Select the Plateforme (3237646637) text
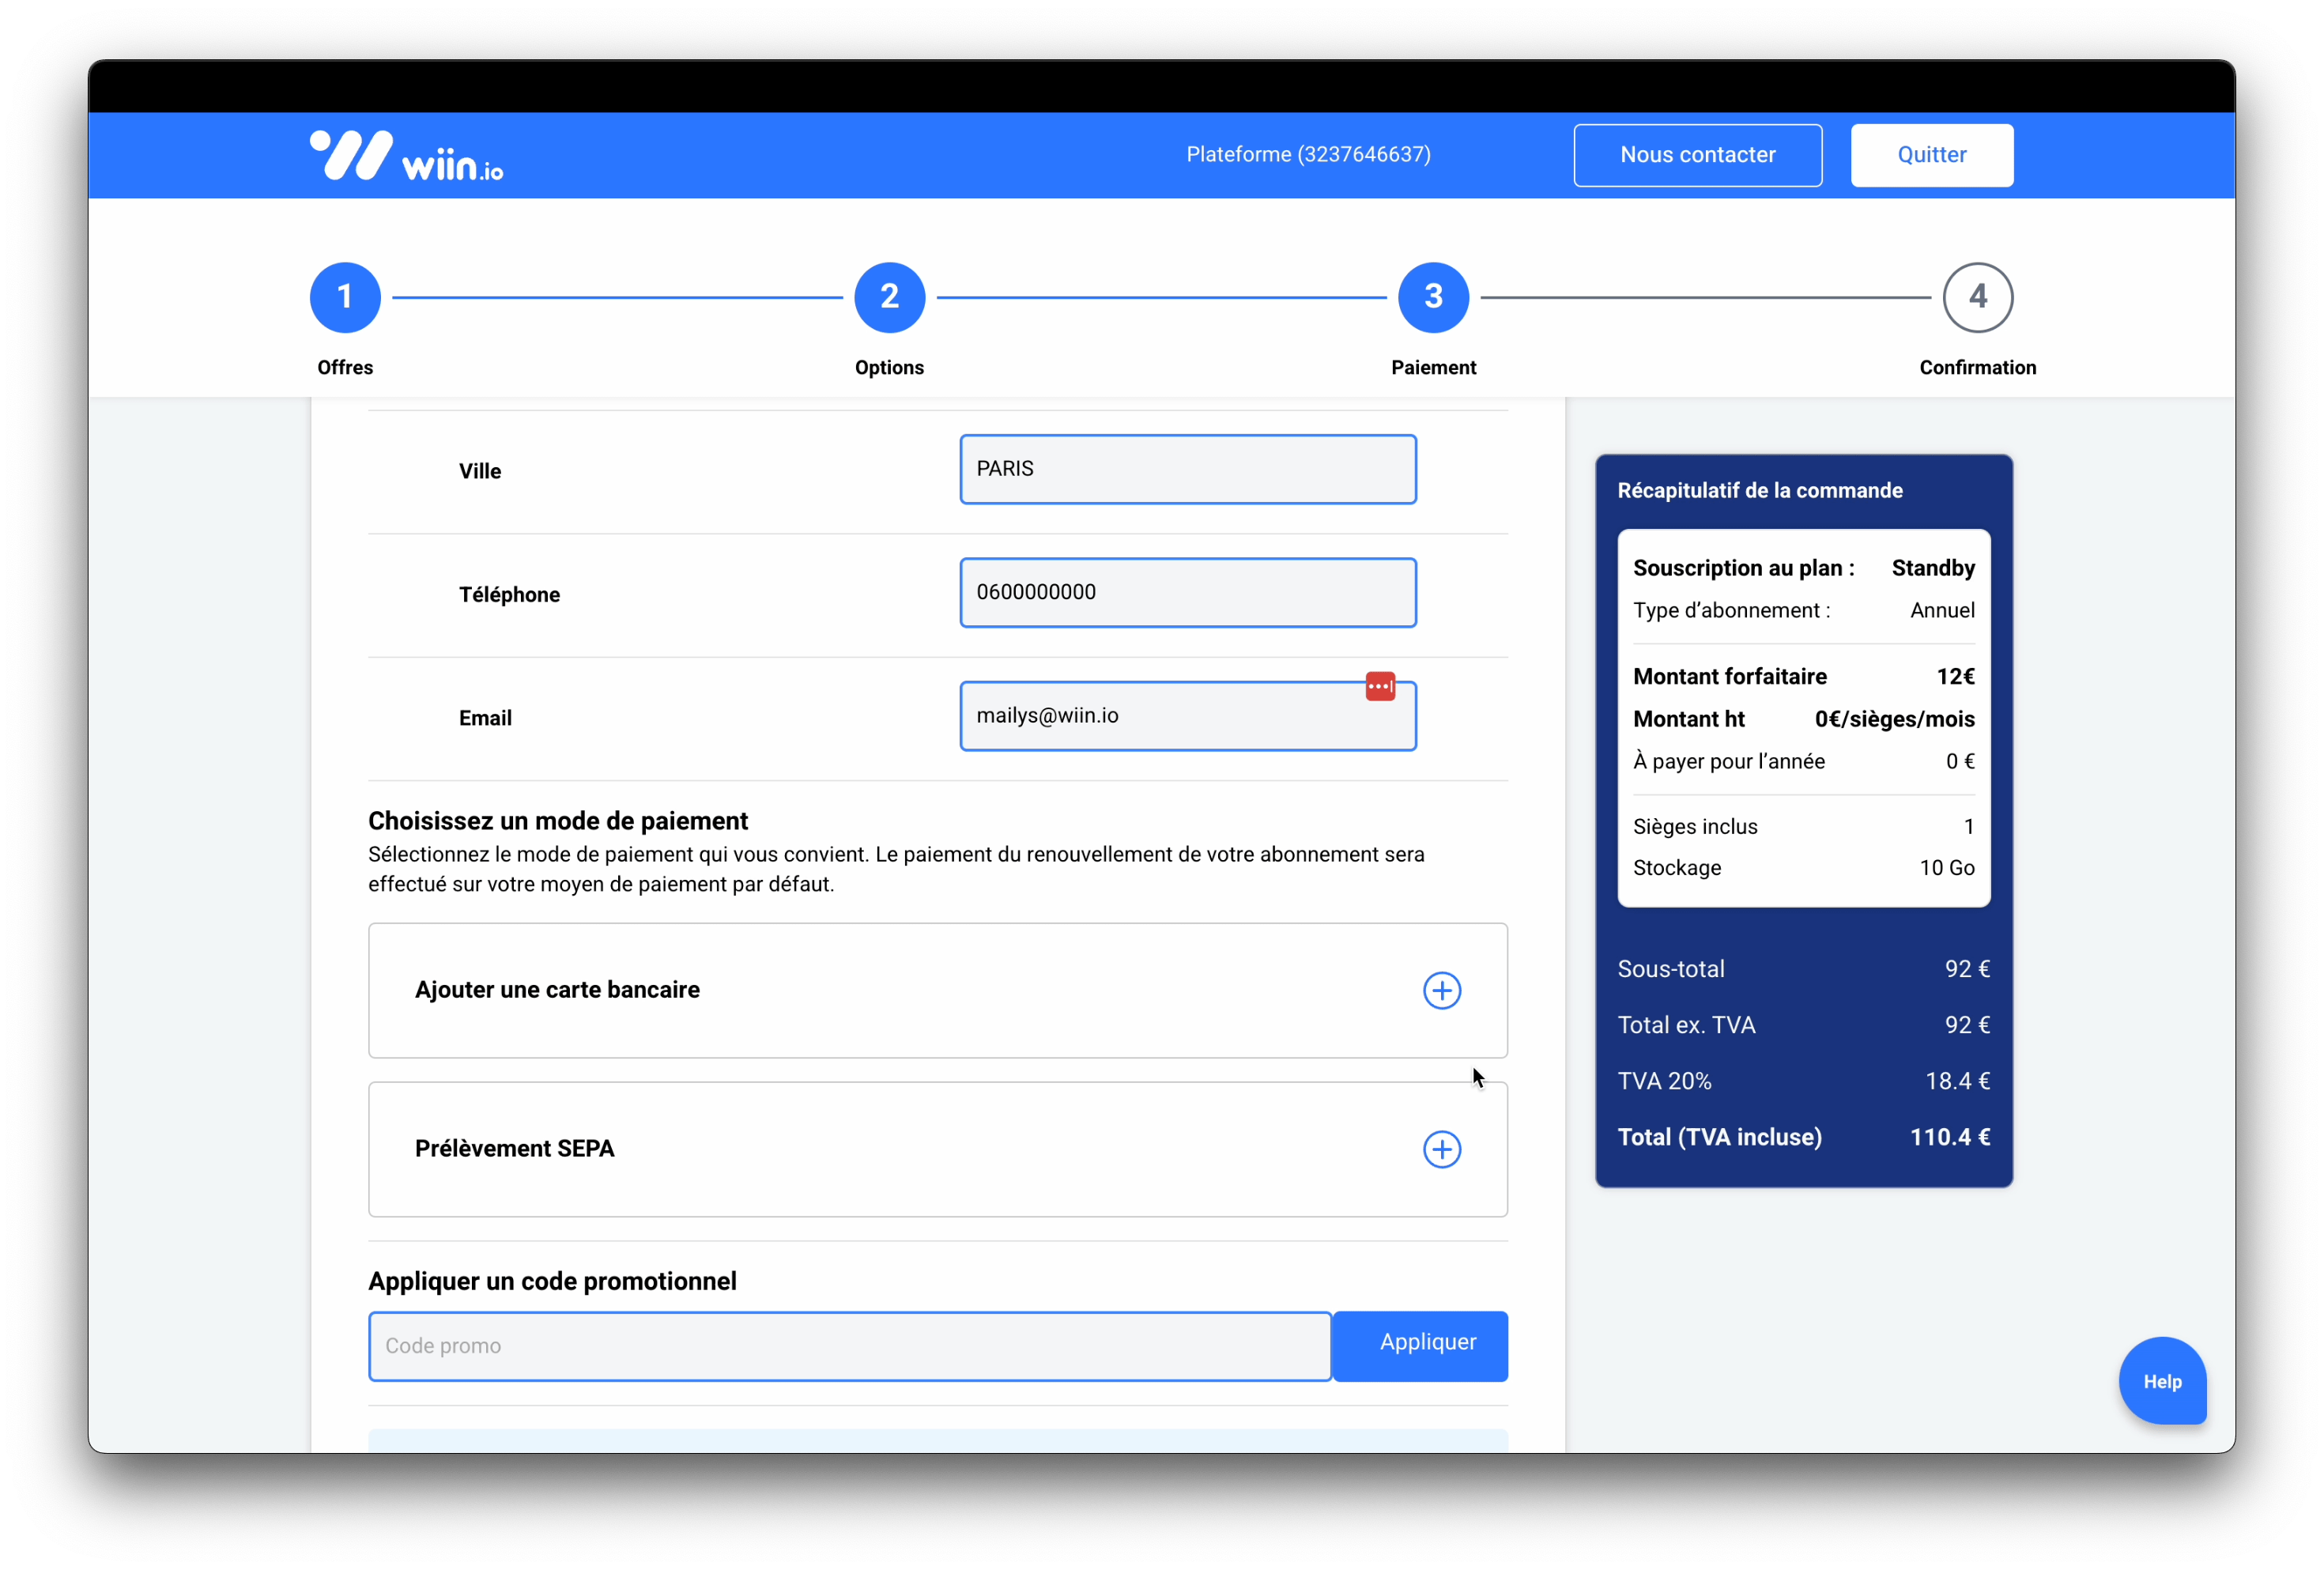 click(x=1308, y=154)
